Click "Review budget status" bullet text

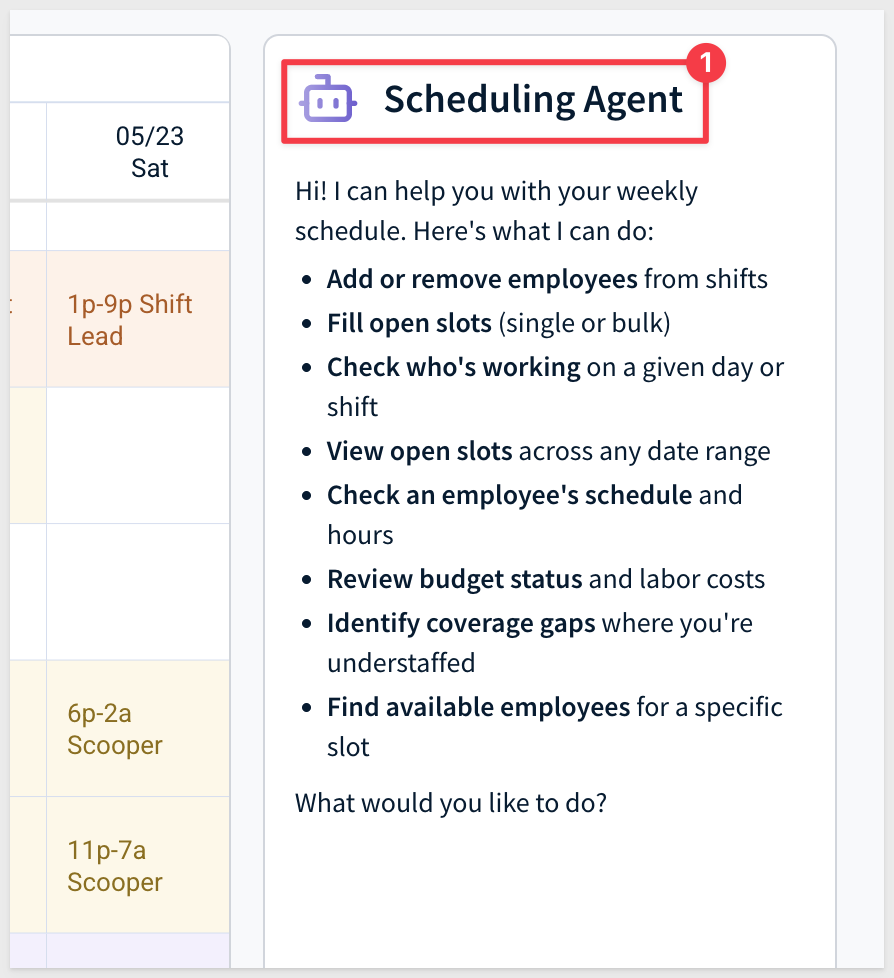click(454, 579)
